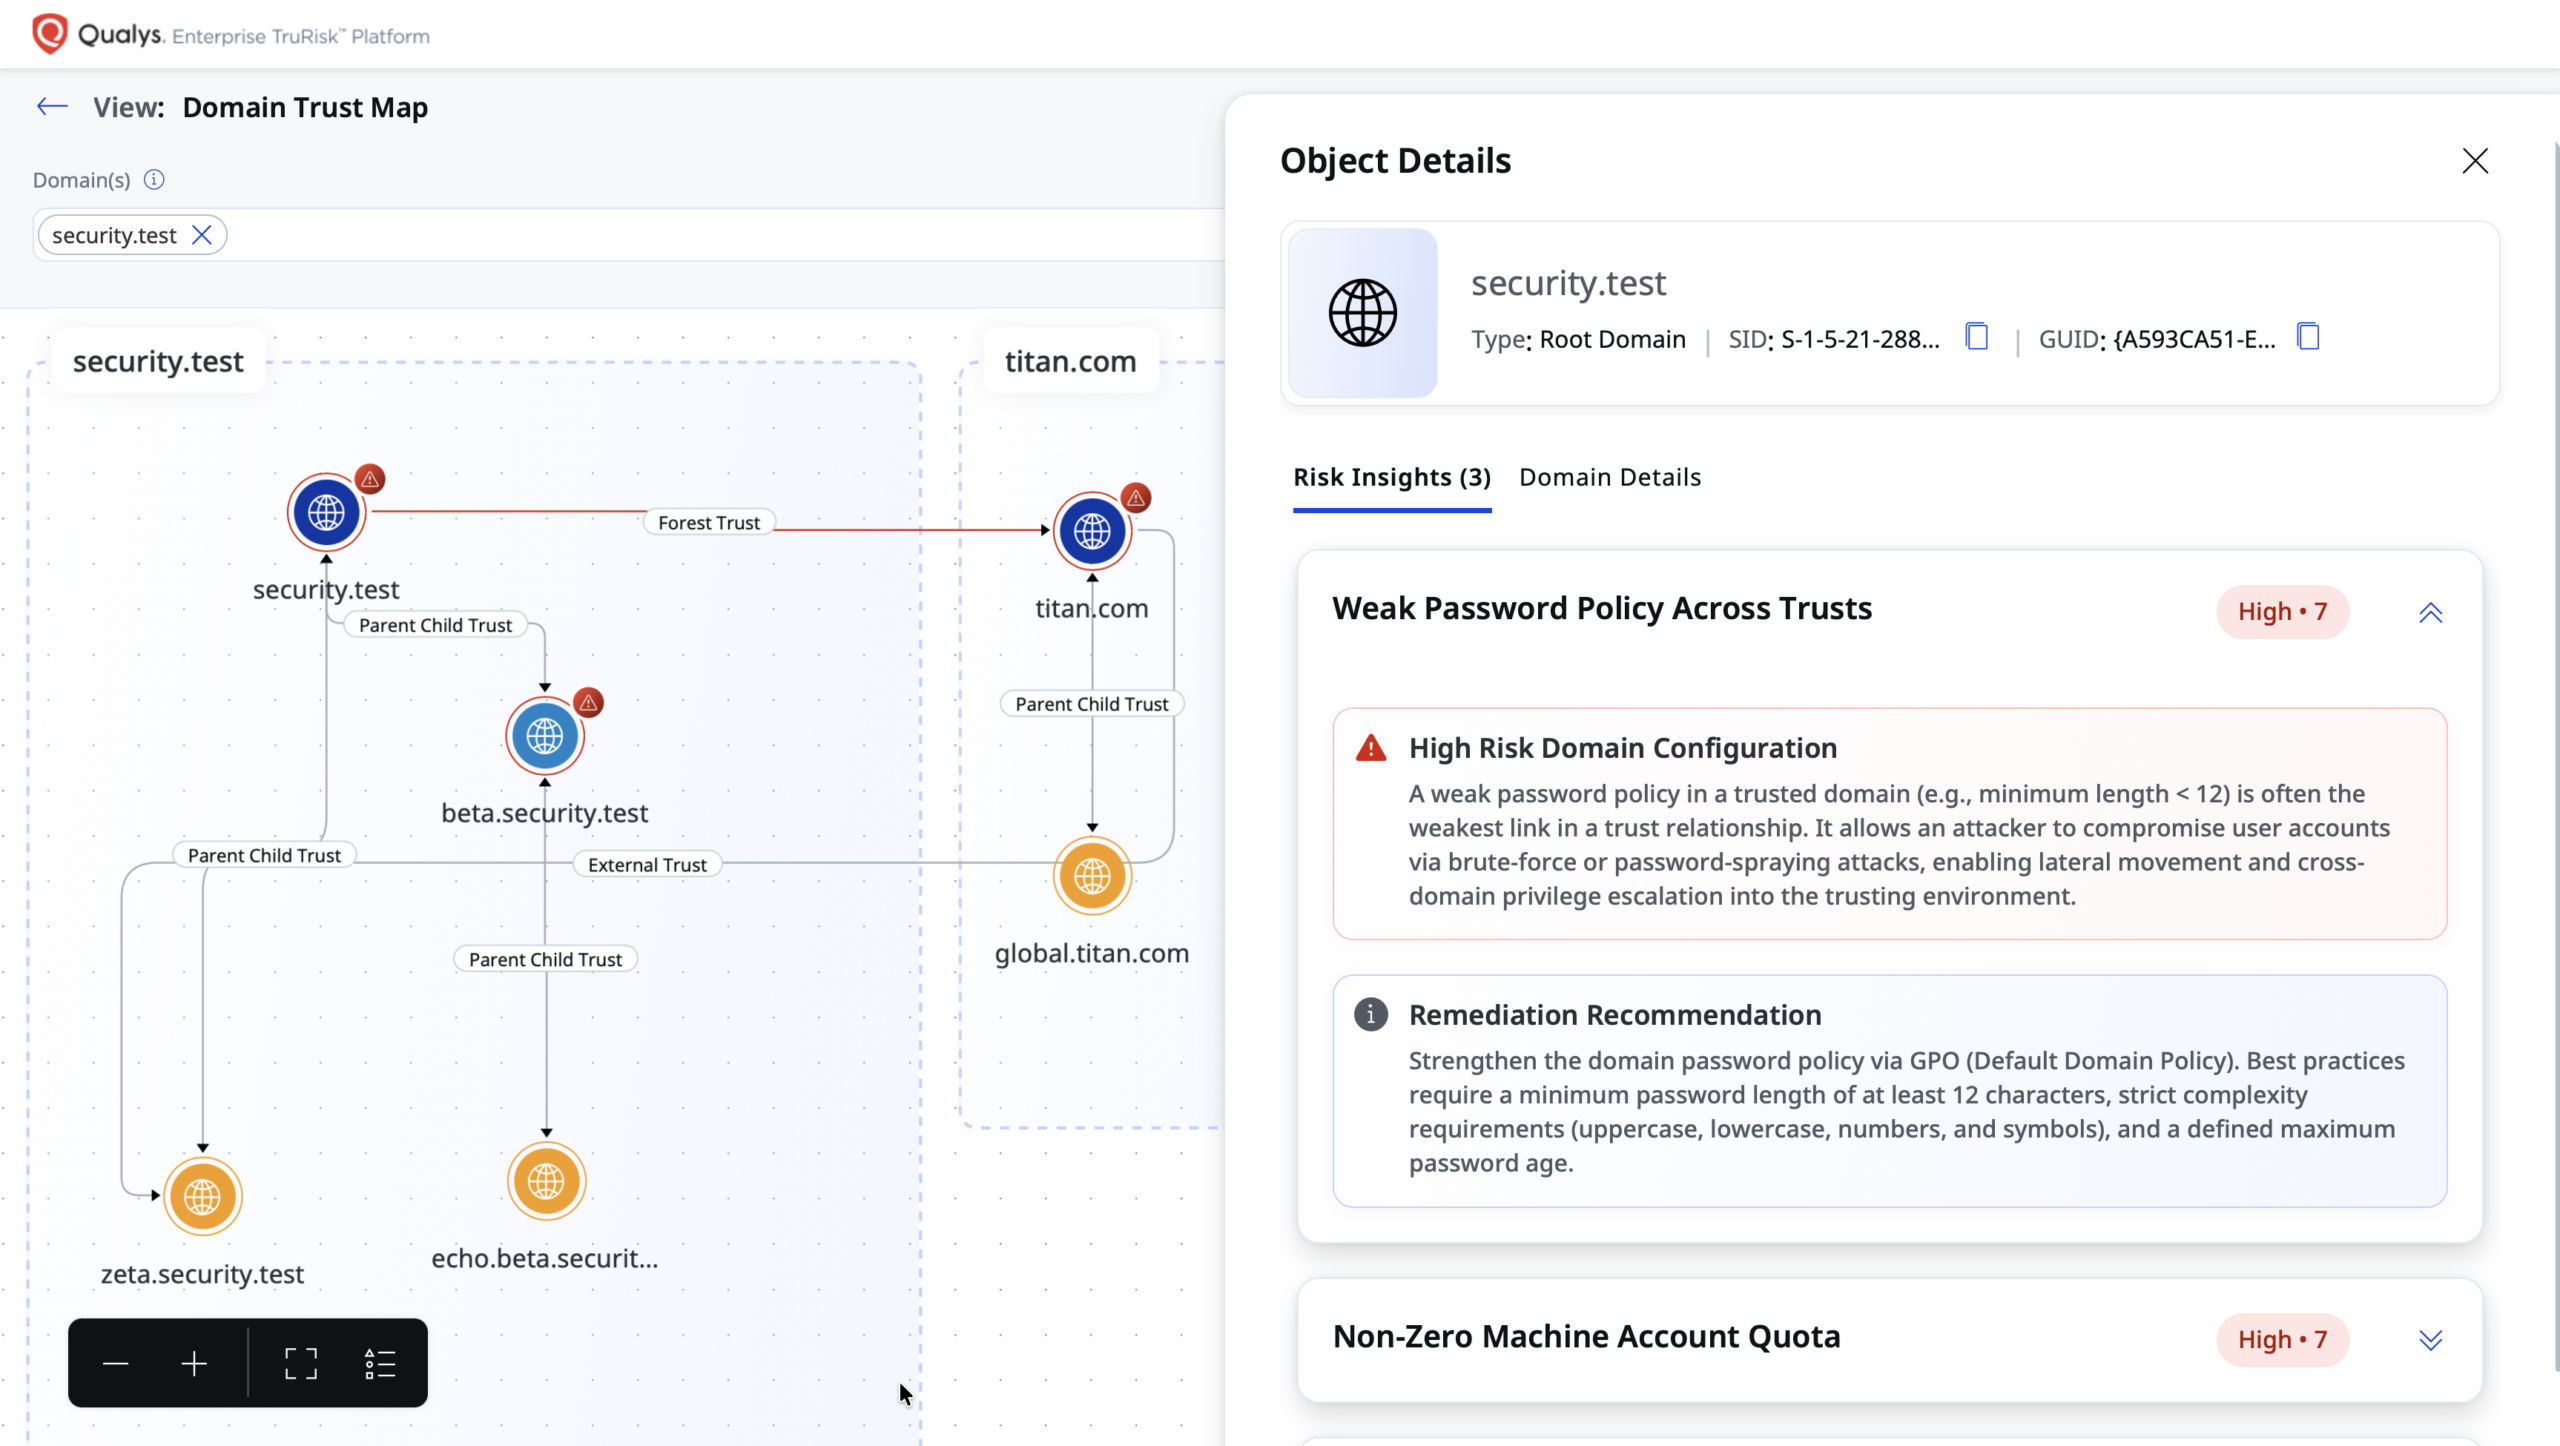
Task: Copy the GUID value
Action: (x=2308, y=337)
